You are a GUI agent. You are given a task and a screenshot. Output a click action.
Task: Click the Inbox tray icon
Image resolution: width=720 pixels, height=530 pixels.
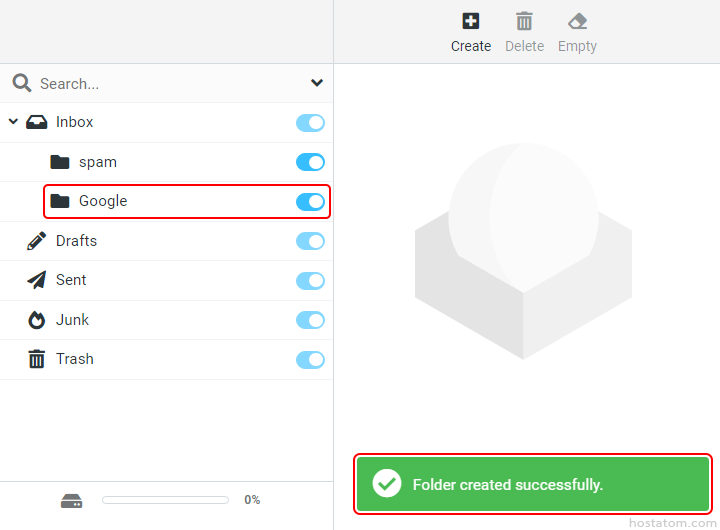tap(37, 122)
